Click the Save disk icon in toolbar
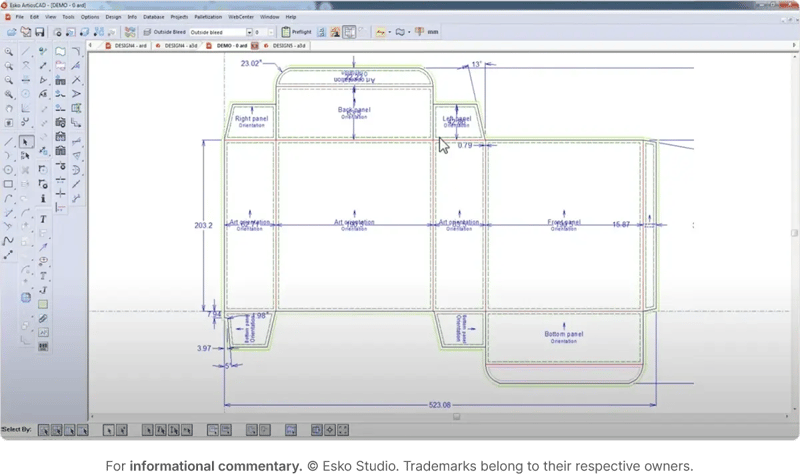The height and width of the screenshot is (474, 800). coord(39,32)
